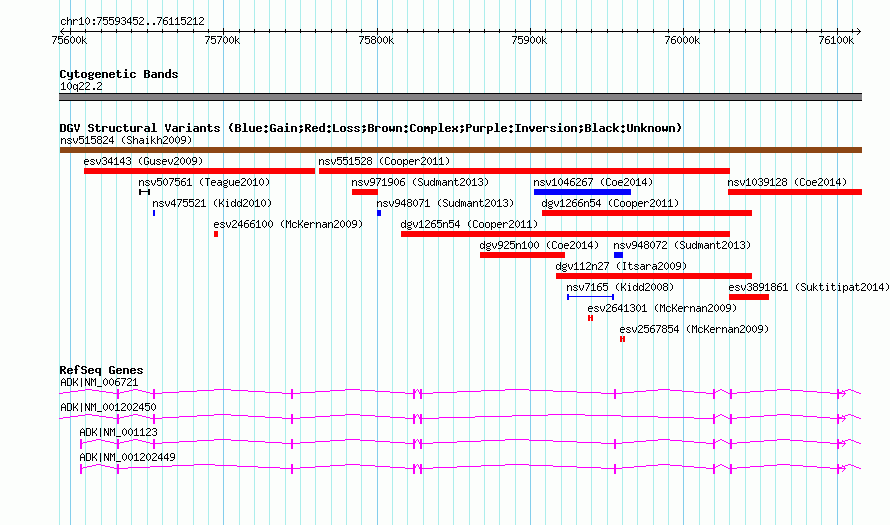Click the RefSeq Genes track heading

[102, 370]
